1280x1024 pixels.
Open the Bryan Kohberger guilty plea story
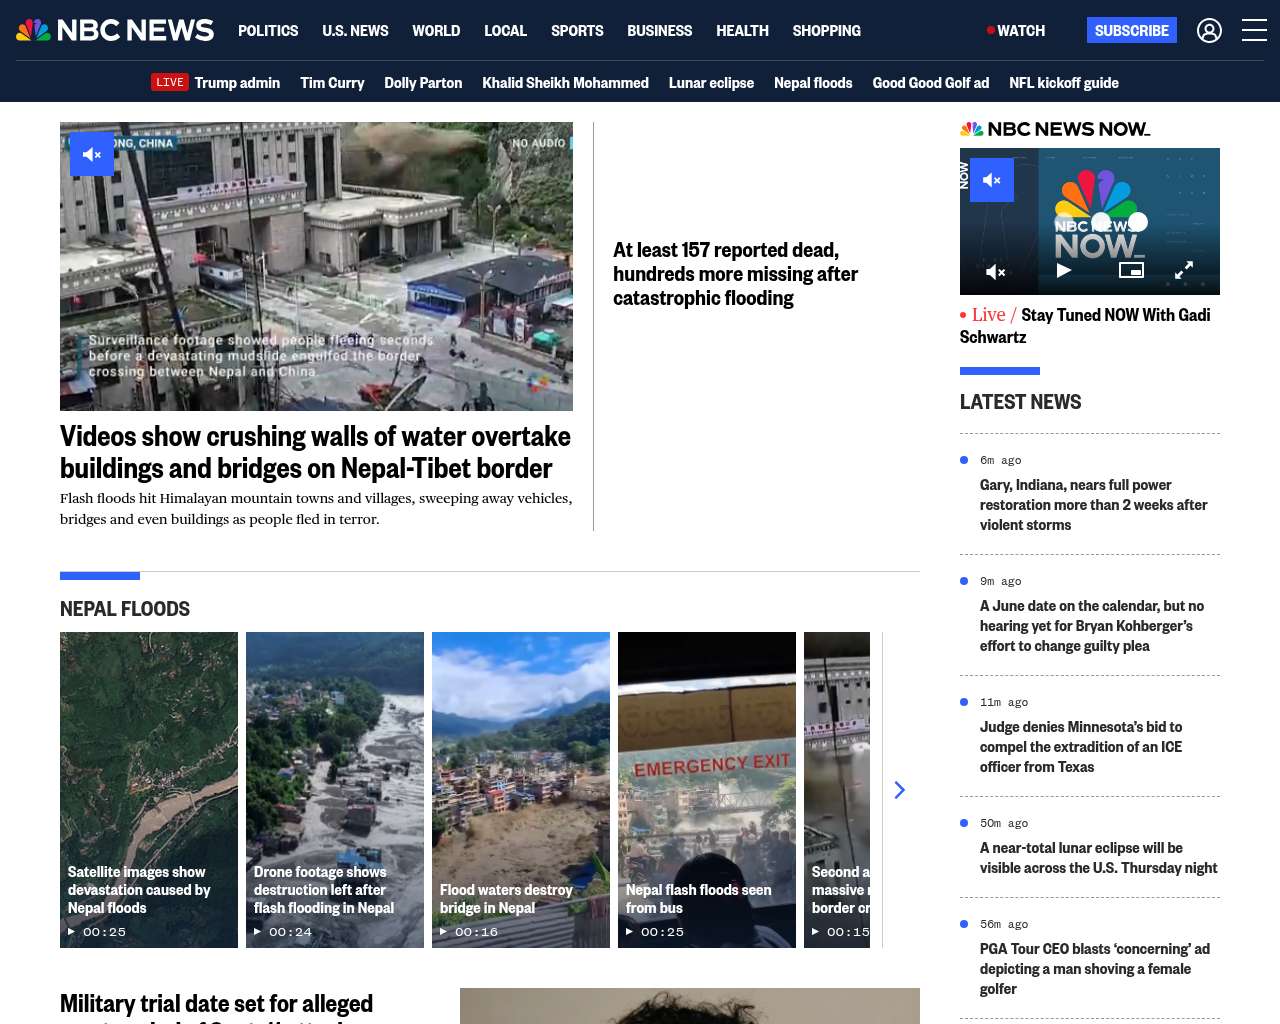tap(1092, 626)
